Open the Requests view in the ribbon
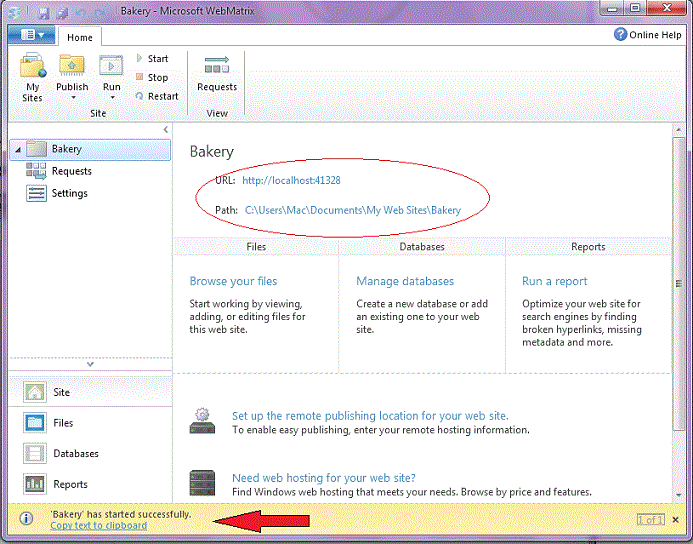This screenshot has width=693, height=544. click(217, 73)
